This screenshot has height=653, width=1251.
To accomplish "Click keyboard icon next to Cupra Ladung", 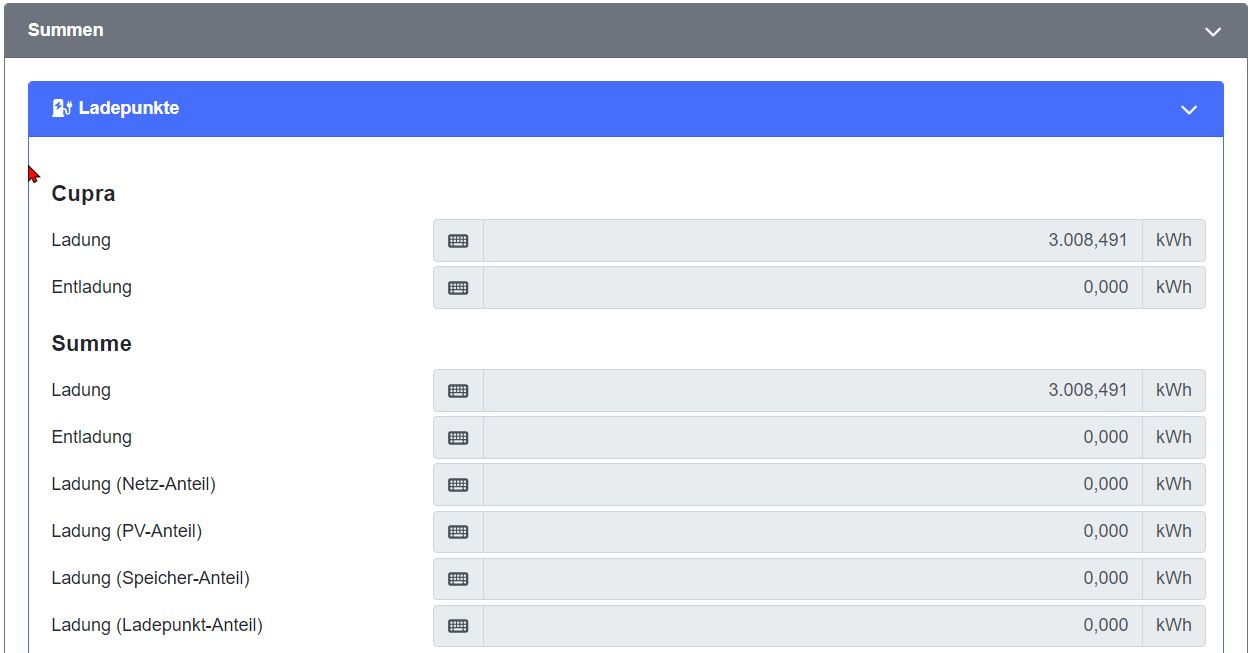I will coord(458,241).
